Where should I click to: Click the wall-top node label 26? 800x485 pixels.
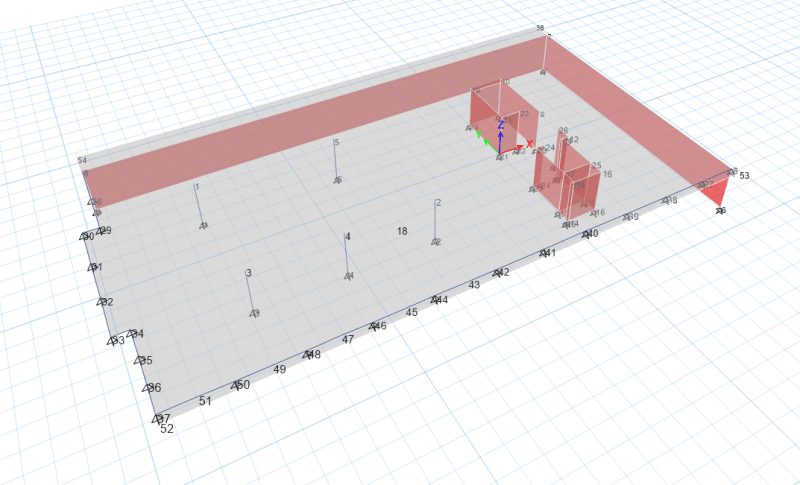coord(563,131)
